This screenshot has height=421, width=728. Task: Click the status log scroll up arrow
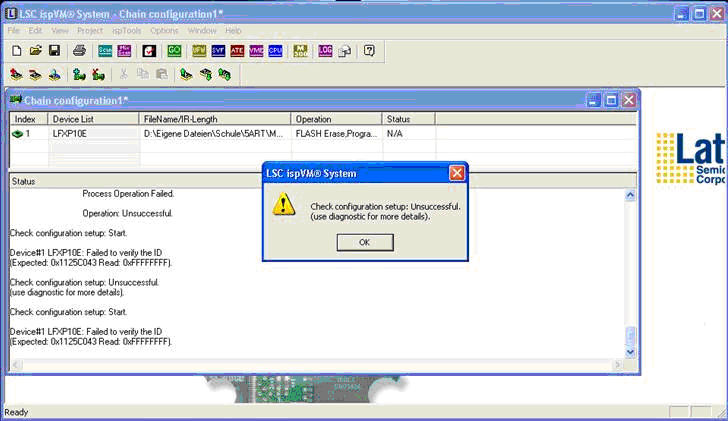(630, 195)
